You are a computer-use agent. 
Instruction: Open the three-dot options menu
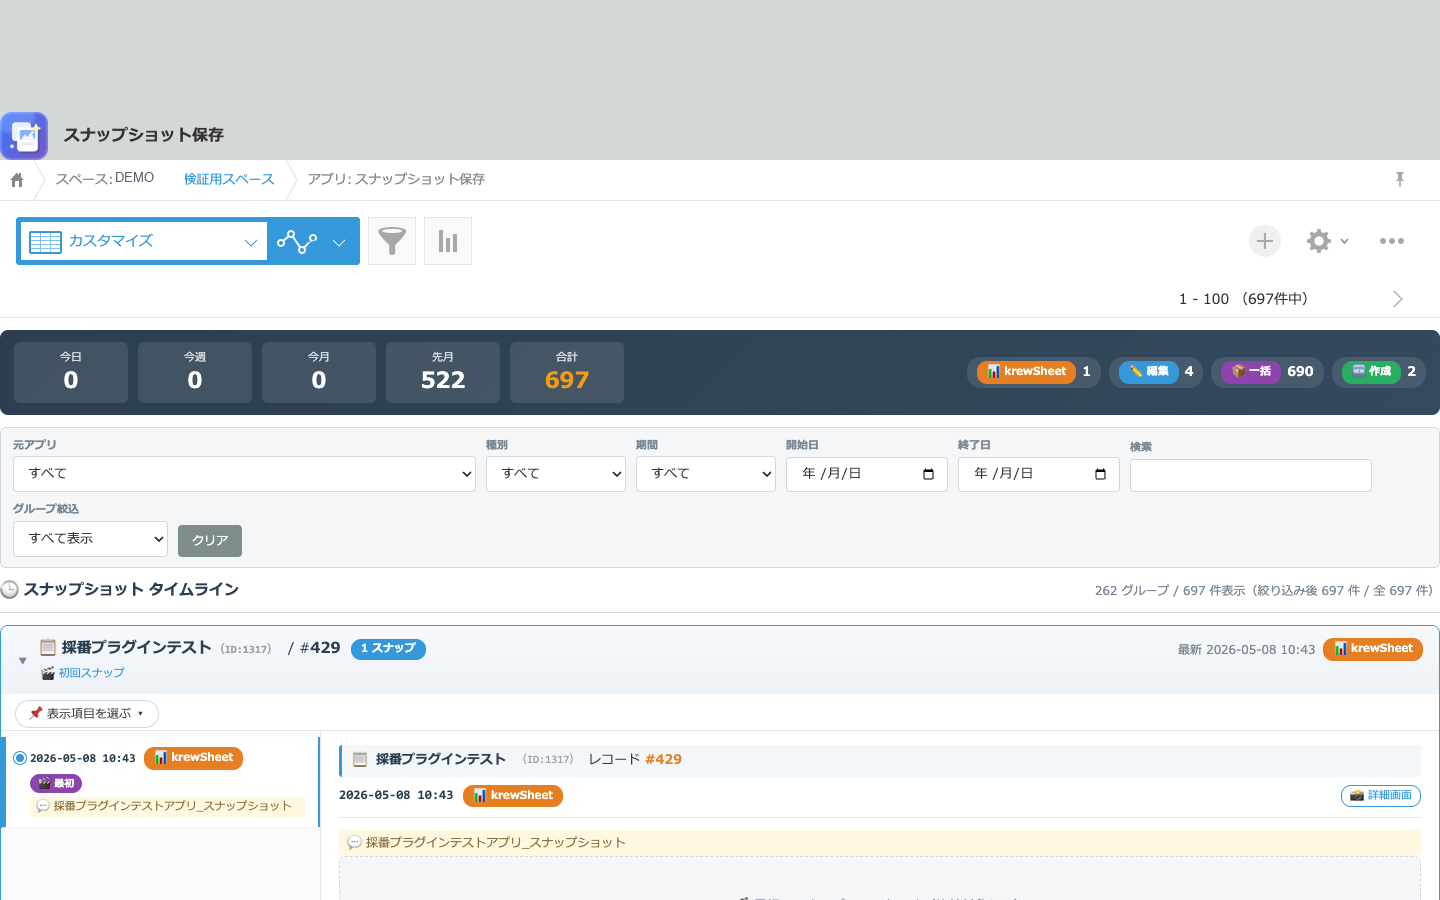tap(1392, 241)
